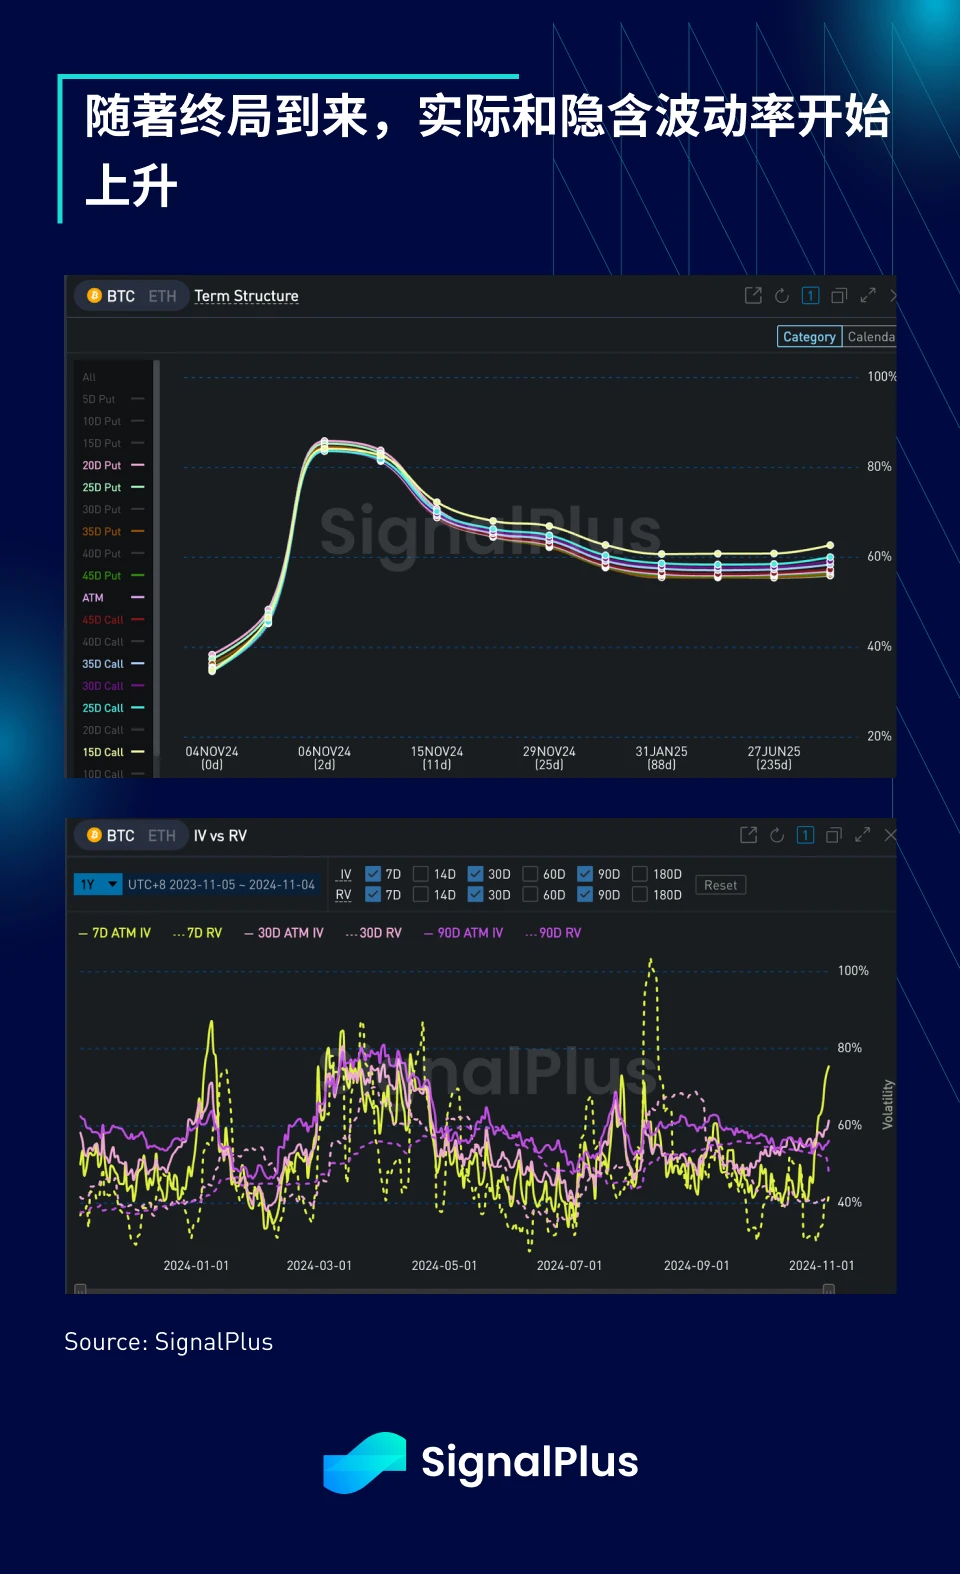
Task: Uncheck the 90D RV checkbox
Action: 585,895
